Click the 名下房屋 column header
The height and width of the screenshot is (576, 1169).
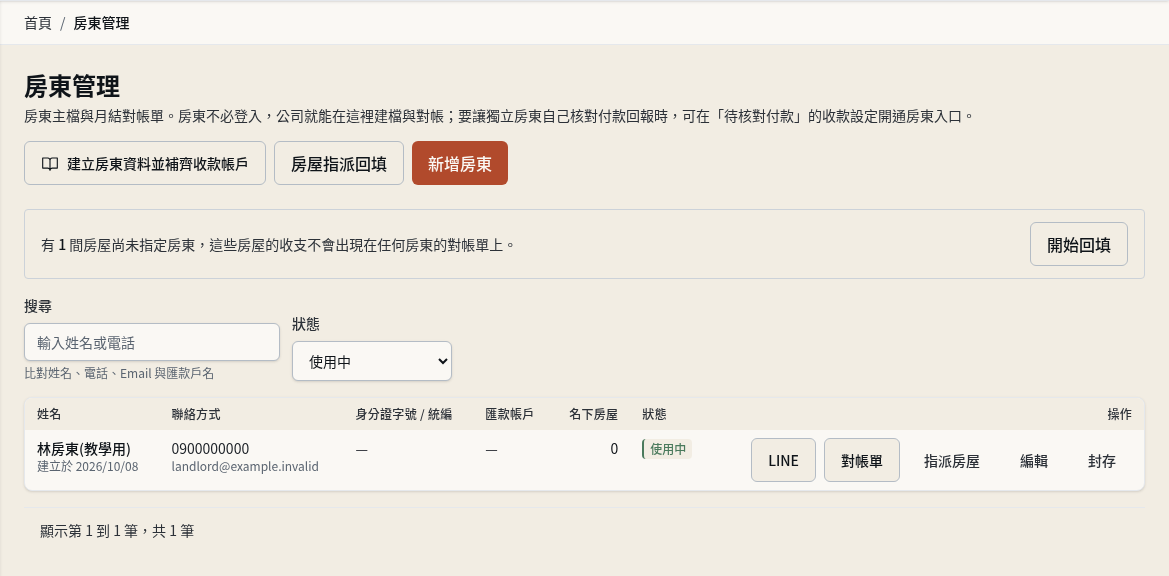tap(593, 414)
